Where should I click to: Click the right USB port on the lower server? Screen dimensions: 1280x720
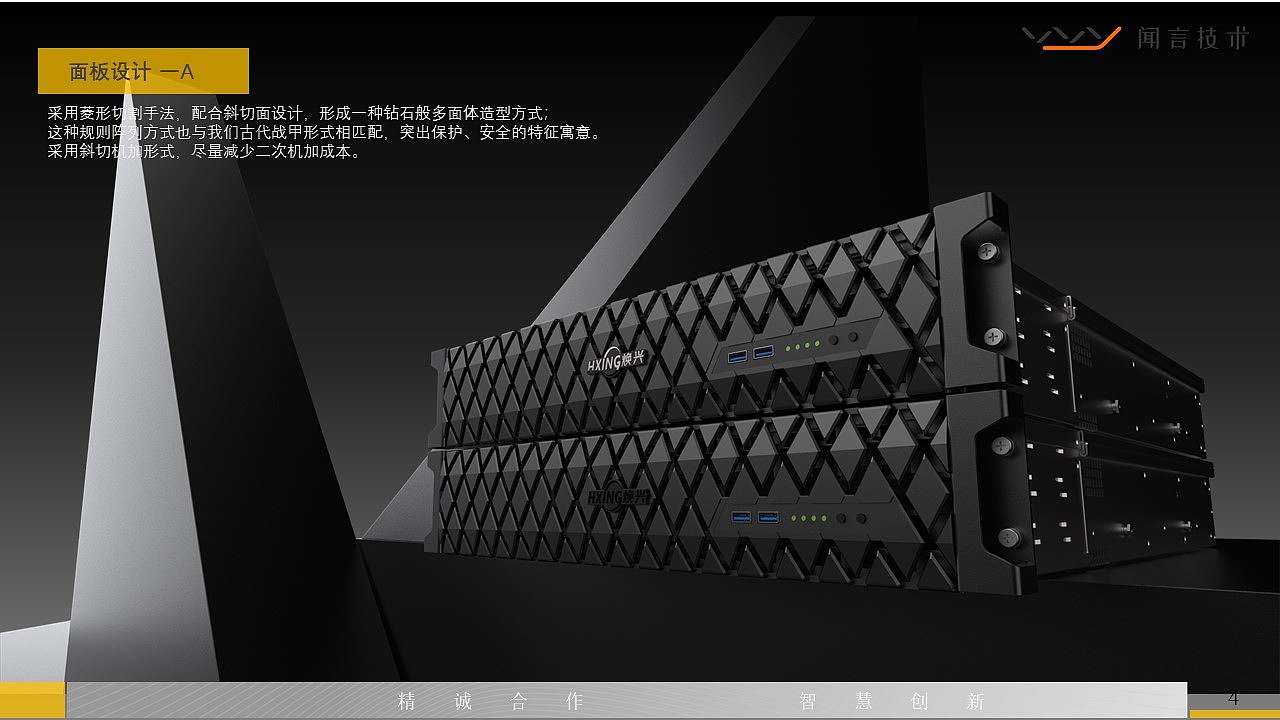pos(767,517)
